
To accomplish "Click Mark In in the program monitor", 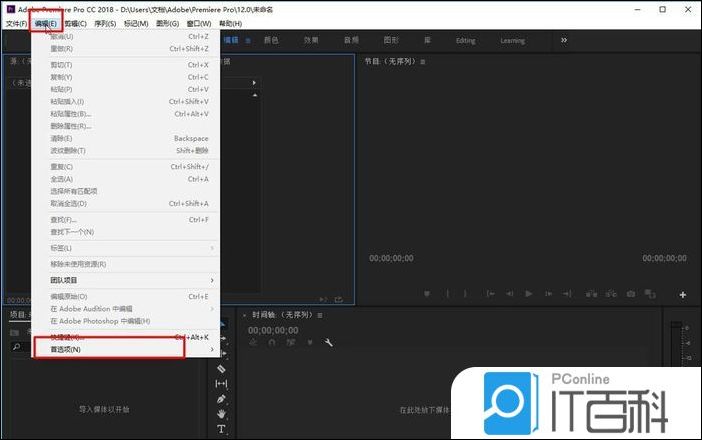I will [447, 294].
